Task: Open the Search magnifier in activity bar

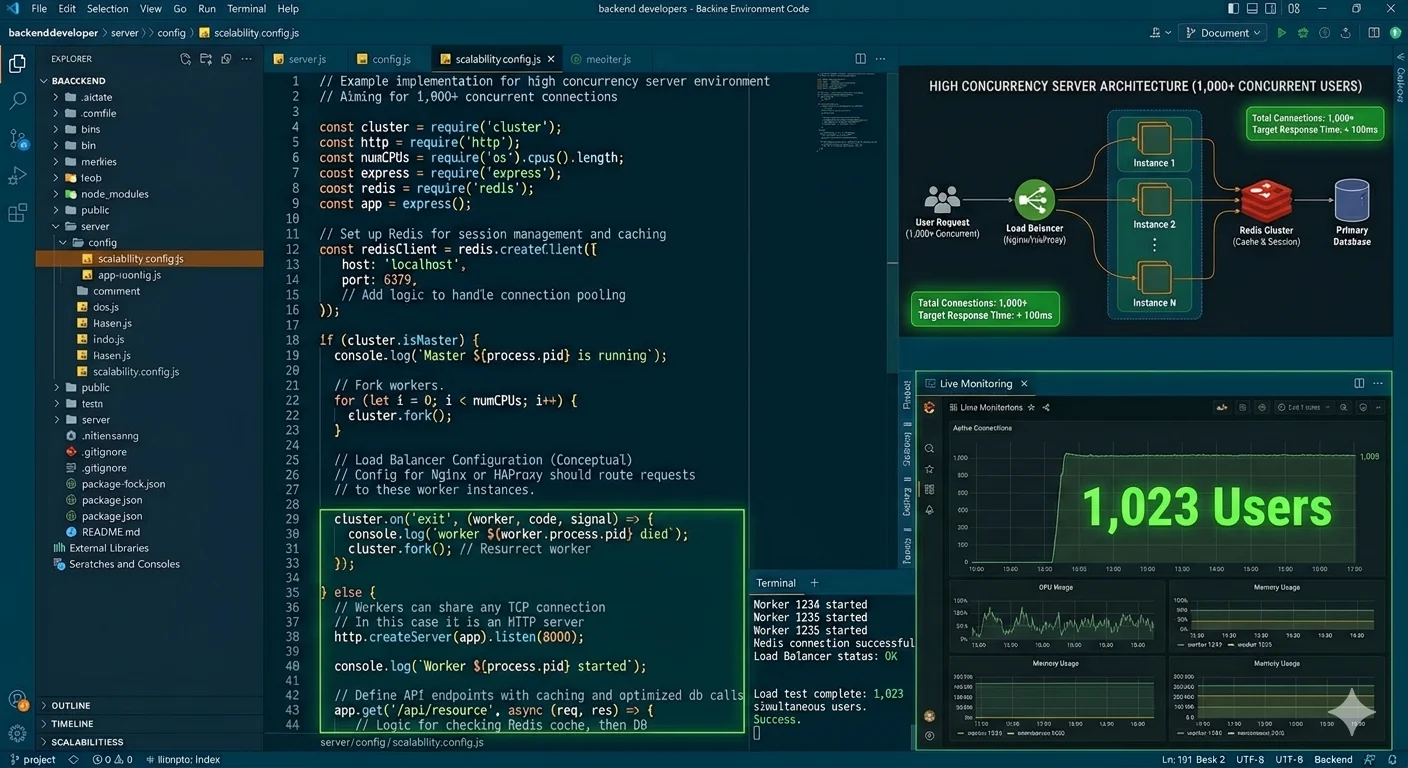Action: 17,101
